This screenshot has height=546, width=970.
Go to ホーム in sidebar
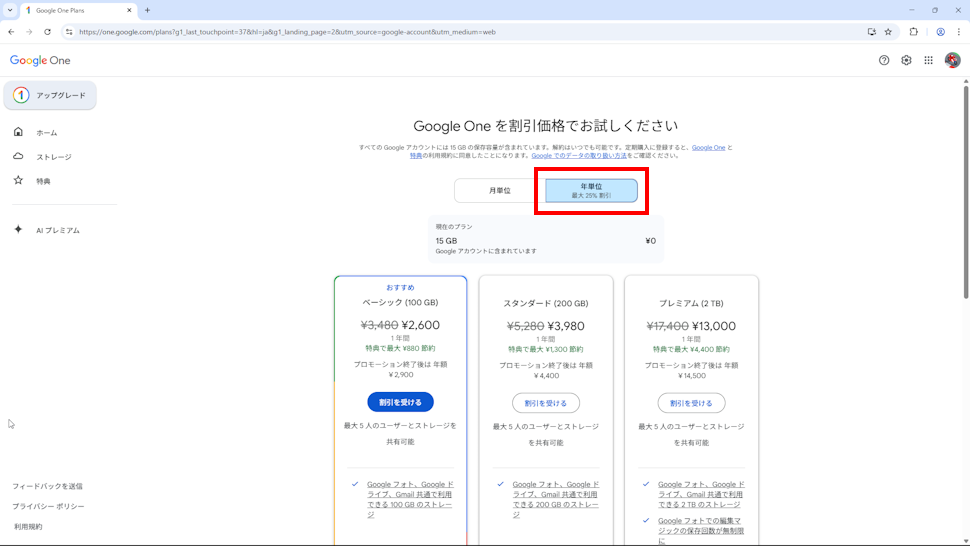[x=46, y=133]
